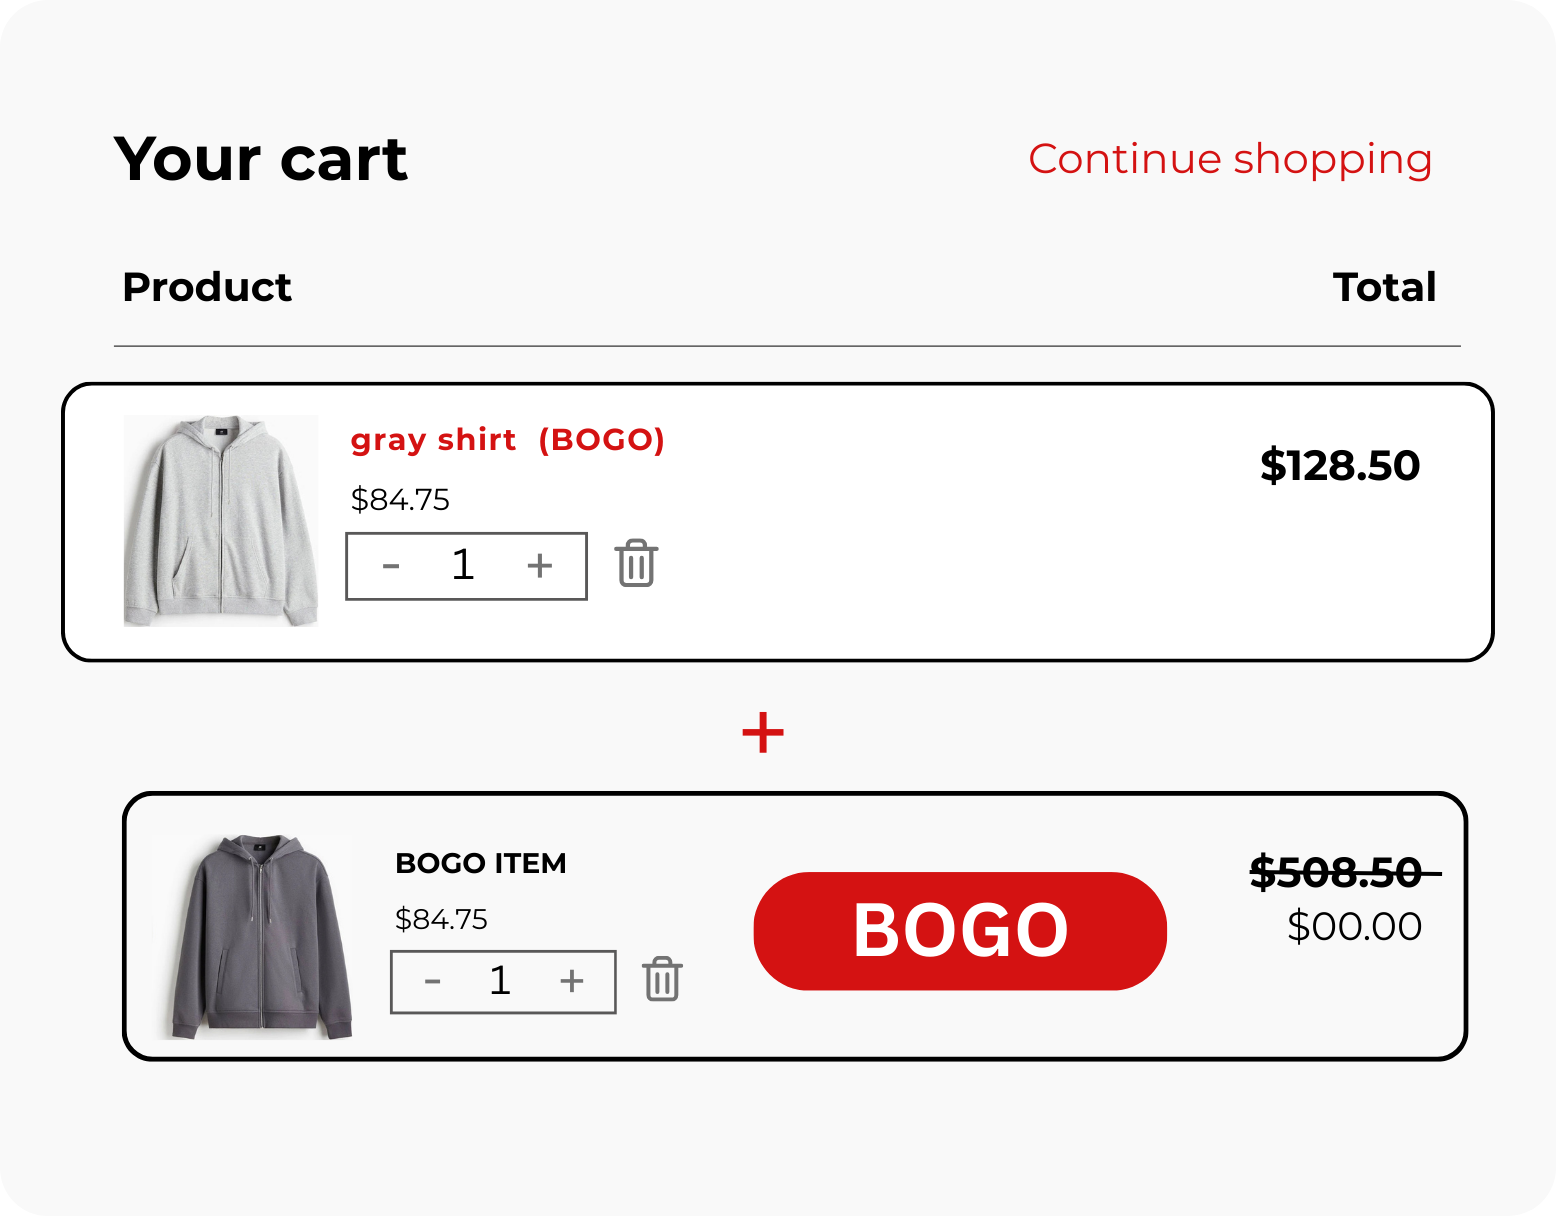This screenshot has width=1556, height=1216.
Task: Select the $128.50 gray shirt total
Action: pyautogui.click(x=1339, y=466)
